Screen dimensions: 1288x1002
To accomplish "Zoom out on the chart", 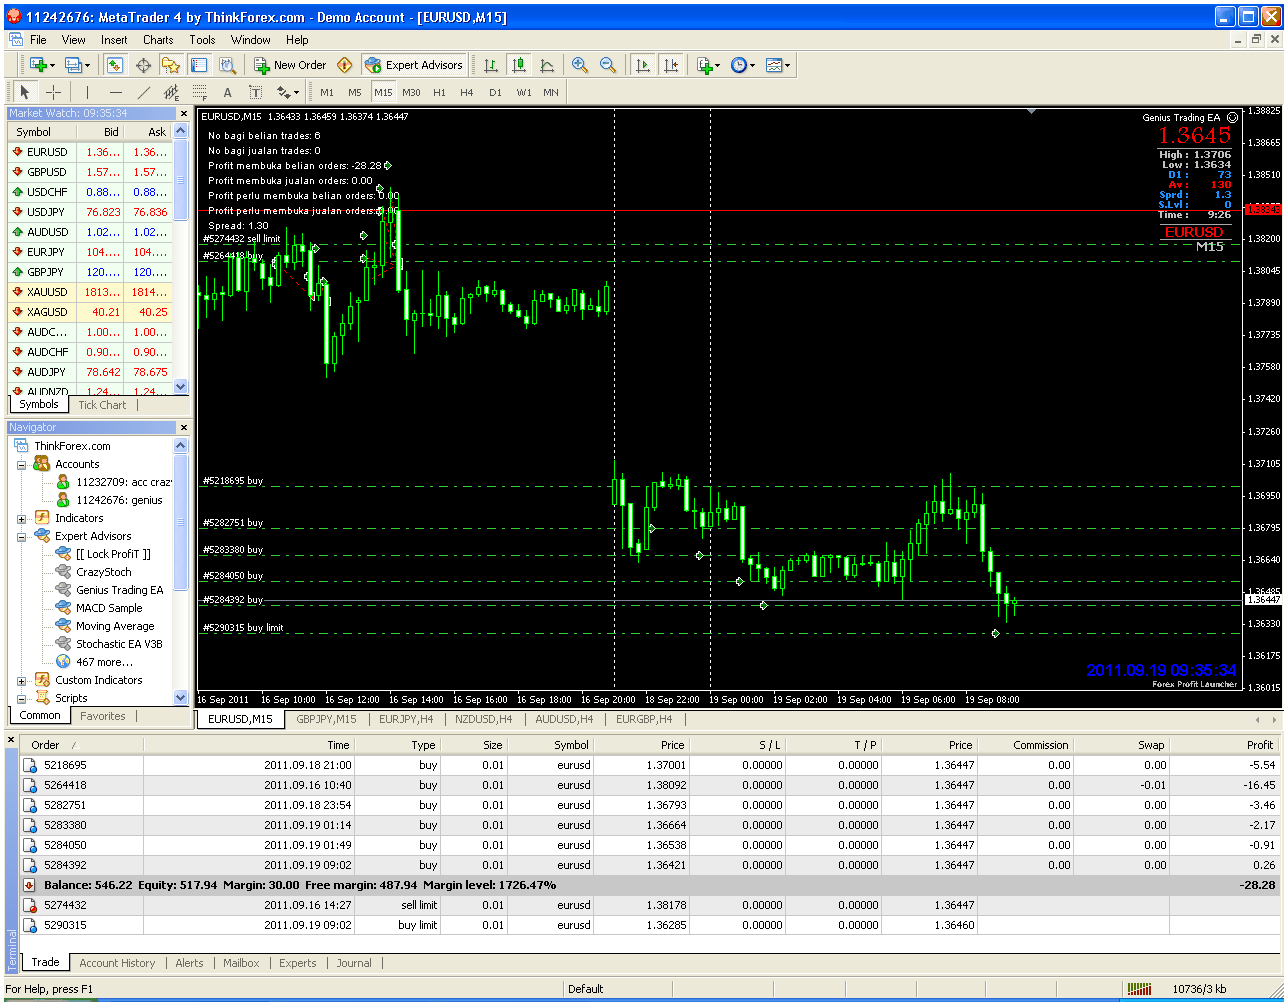I will pos(608,65).
